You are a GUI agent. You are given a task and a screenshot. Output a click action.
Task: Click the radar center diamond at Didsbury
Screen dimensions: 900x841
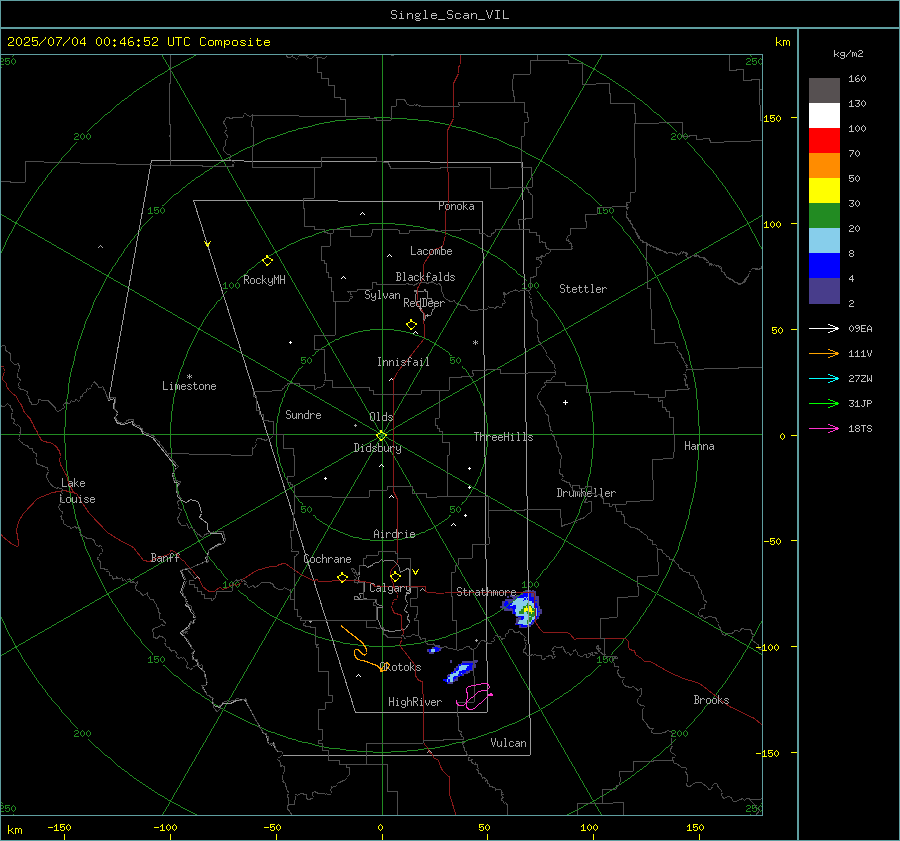pyautogui.click(x=381, y=436)
